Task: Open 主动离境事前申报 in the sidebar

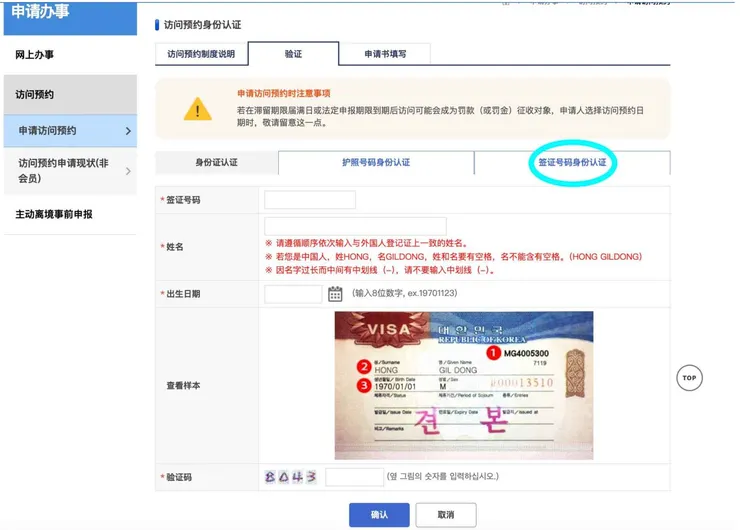Action: (70, 214)
